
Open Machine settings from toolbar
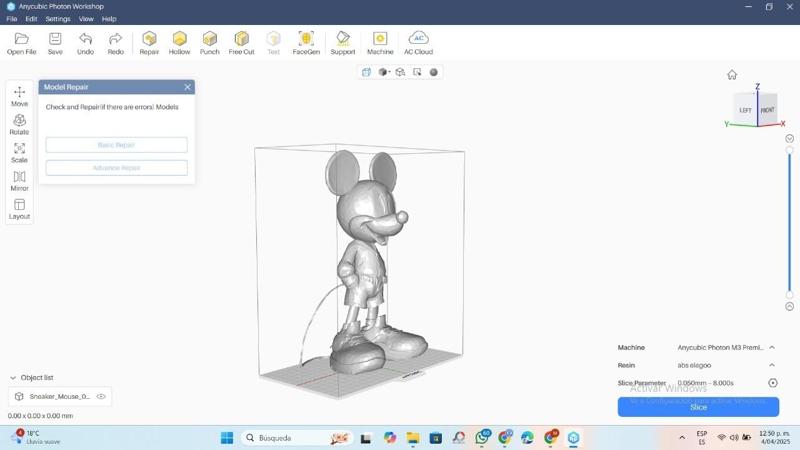coord(380,43)
